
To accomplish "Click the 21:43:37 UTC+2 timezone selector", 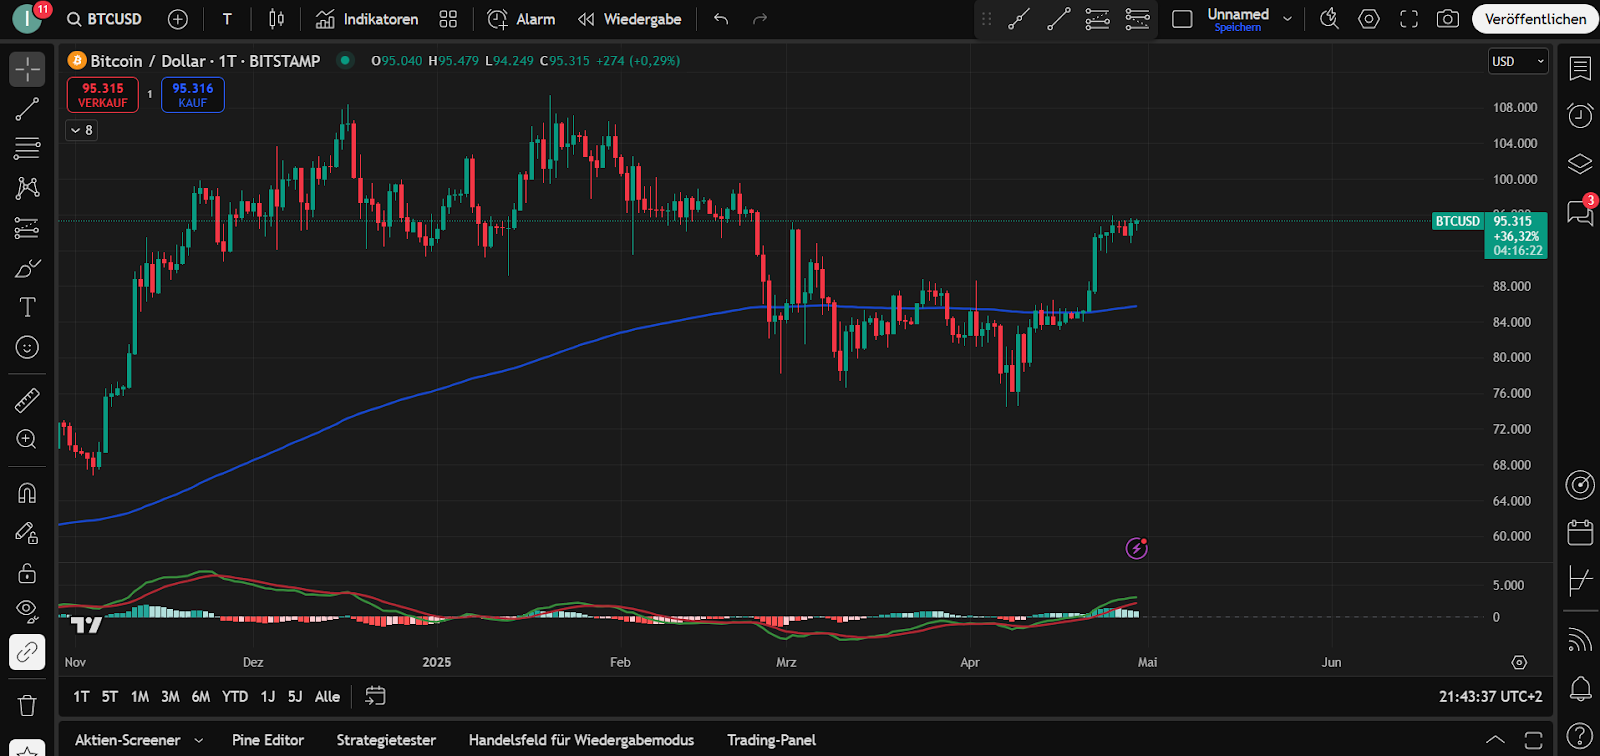I will pyautogui.click(x=1491, y=696).
